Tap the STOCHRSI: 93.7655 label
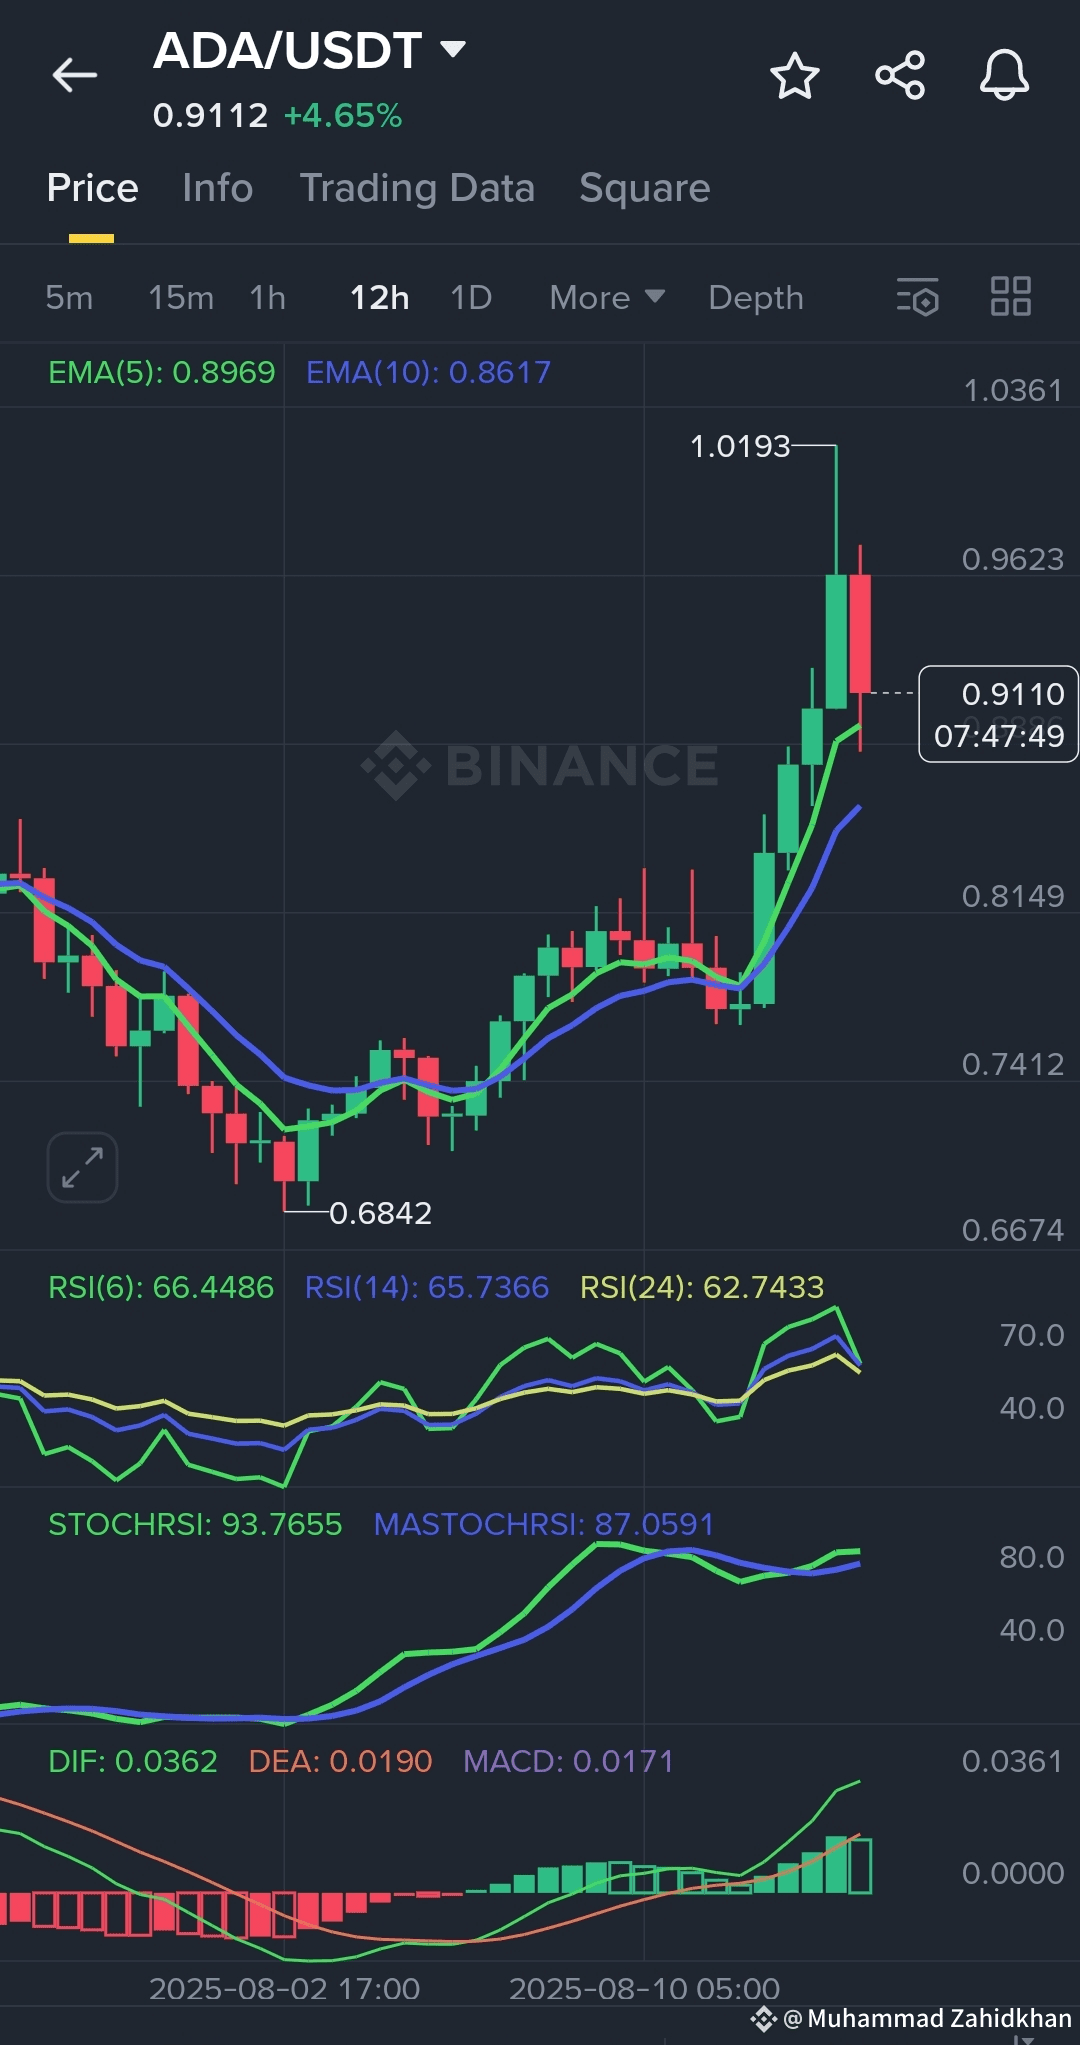The height and width of the screenshot is (2045, 1080). [195, 1524]
